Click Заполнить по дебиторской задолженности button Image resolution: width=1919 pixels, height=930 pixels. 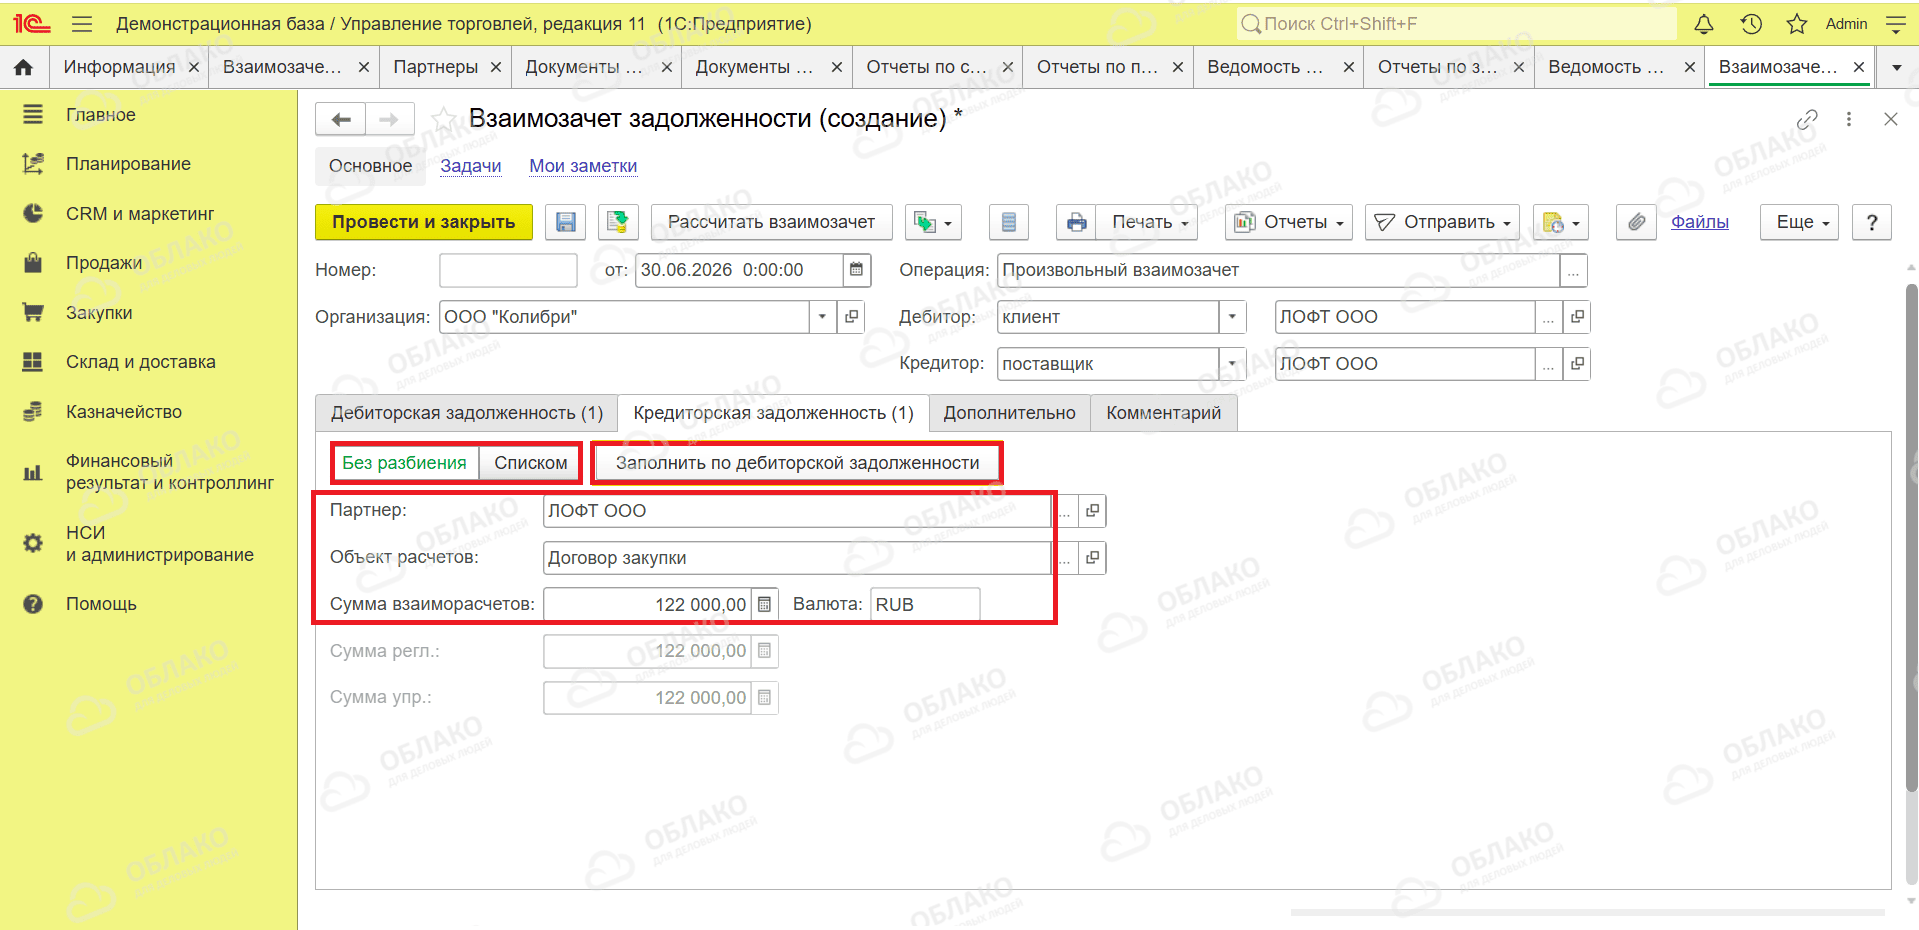tap(797, 463)
